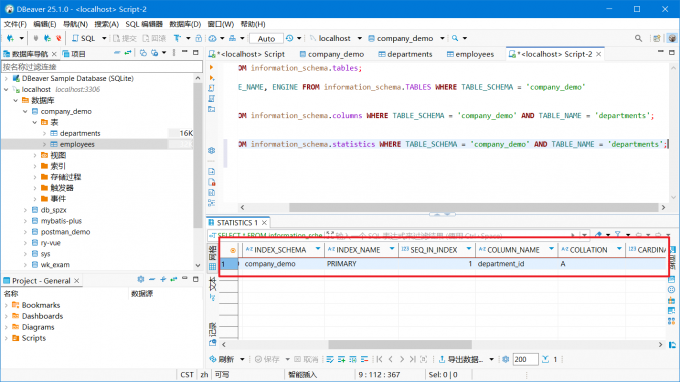This screenshot has height=382, width=680.
Task: Click the blue search magnifier in toolbar
Action: point(455,38)
